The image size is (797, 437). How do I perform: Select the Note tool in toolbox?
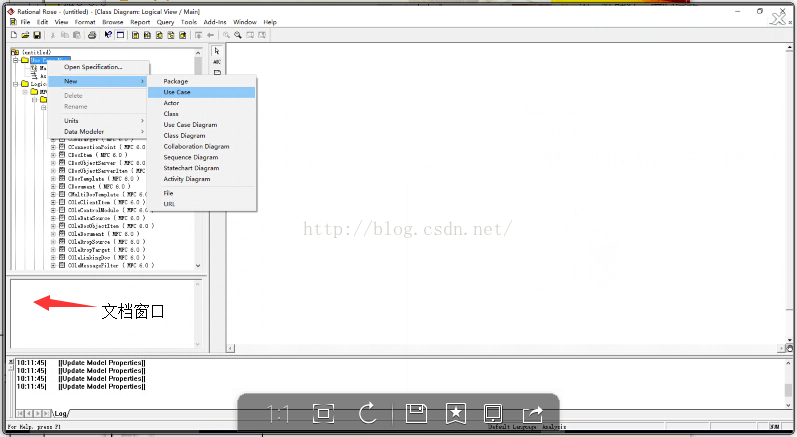click(217, 72)
